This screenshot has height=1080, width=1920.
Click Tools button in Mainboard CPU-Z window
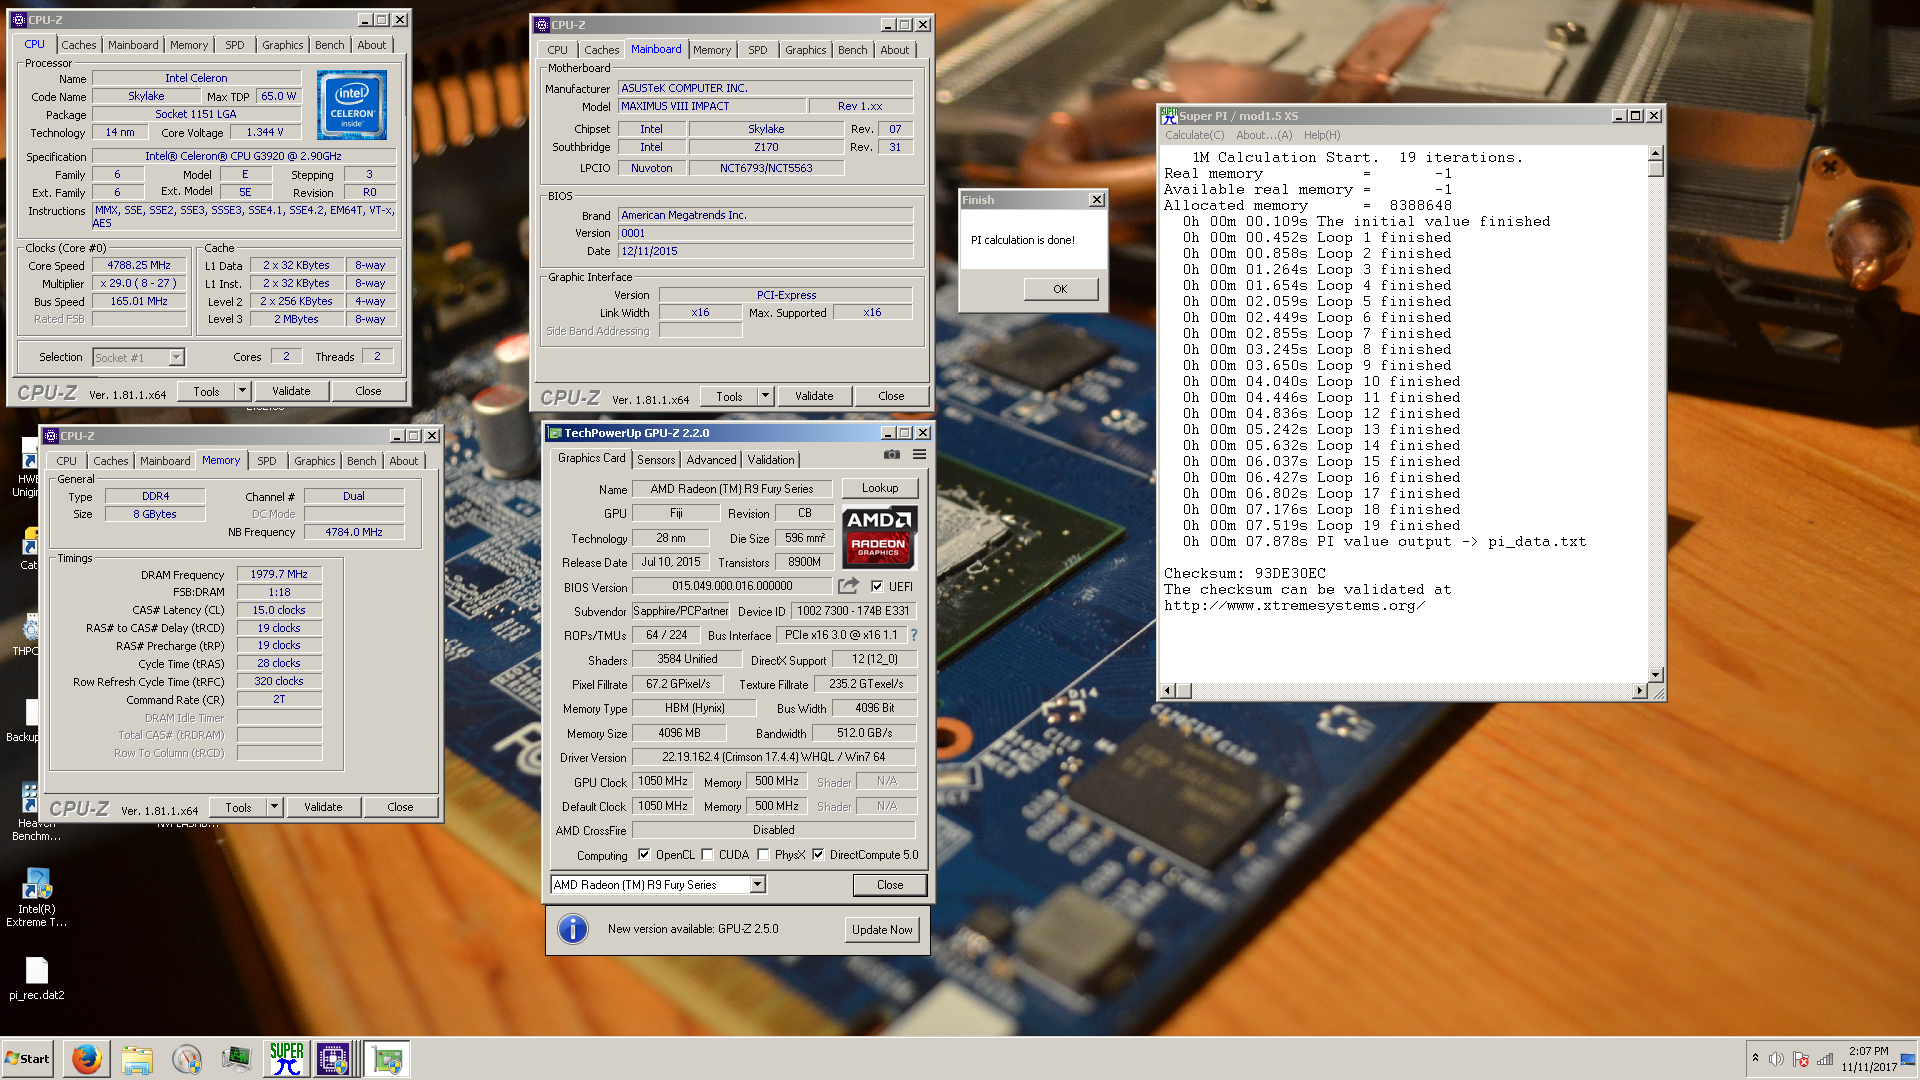tap(729, 396)
